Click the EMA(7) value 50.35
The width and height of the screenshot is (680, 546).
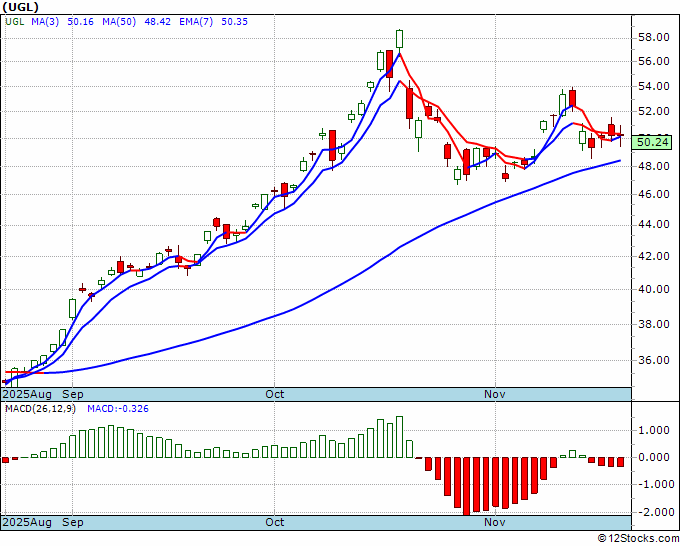[234, 21]
